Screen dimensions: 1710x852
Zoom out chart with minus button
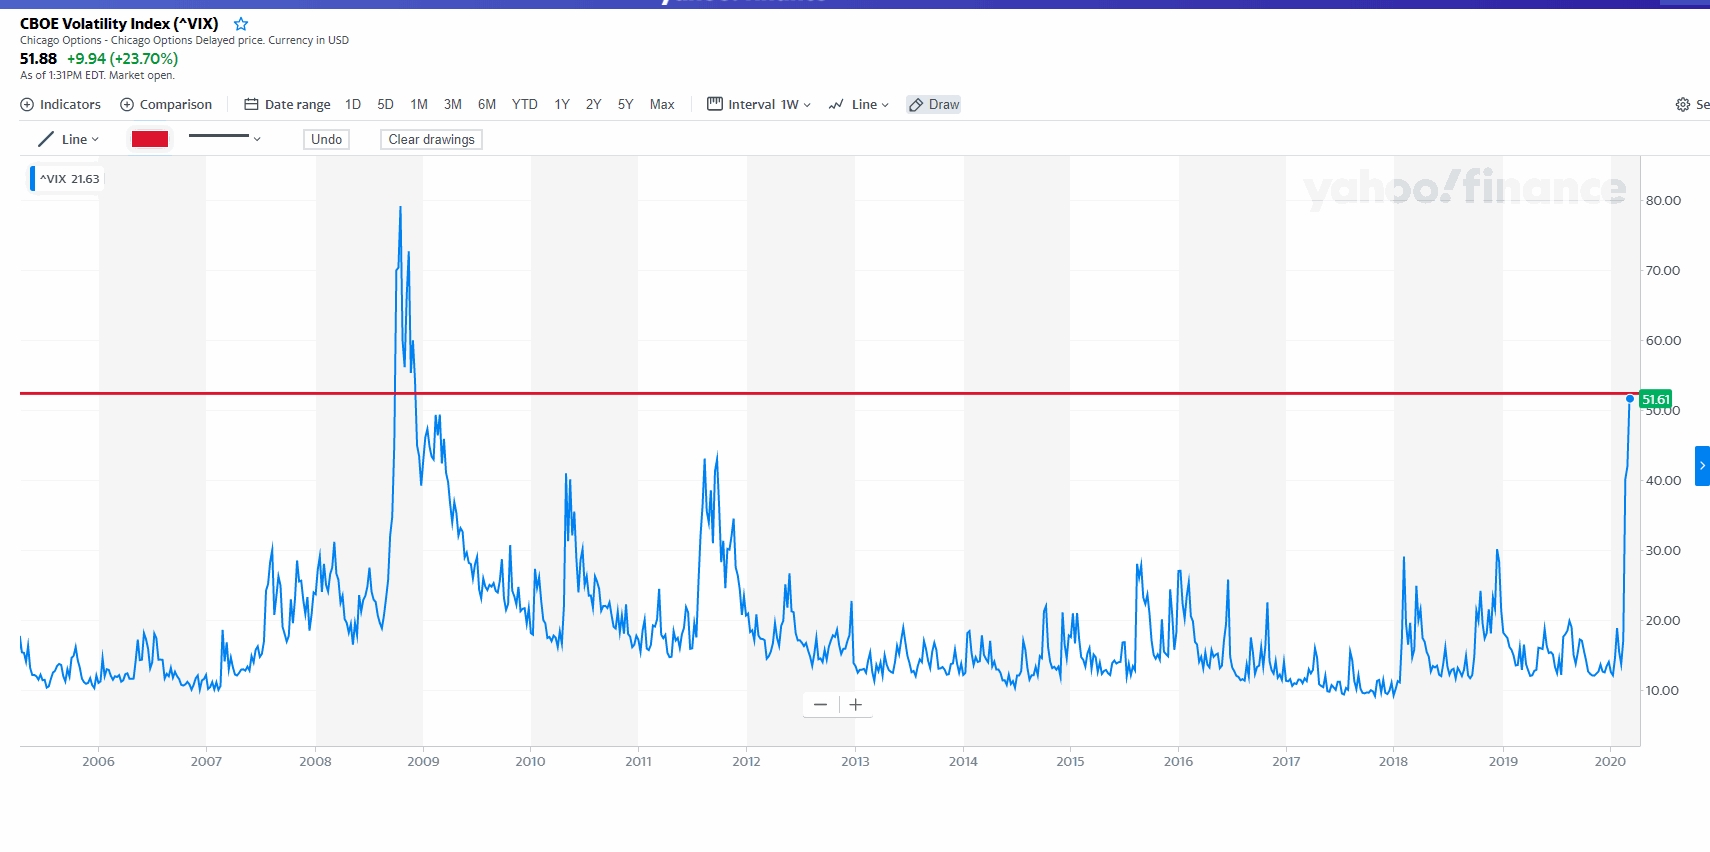820,705
